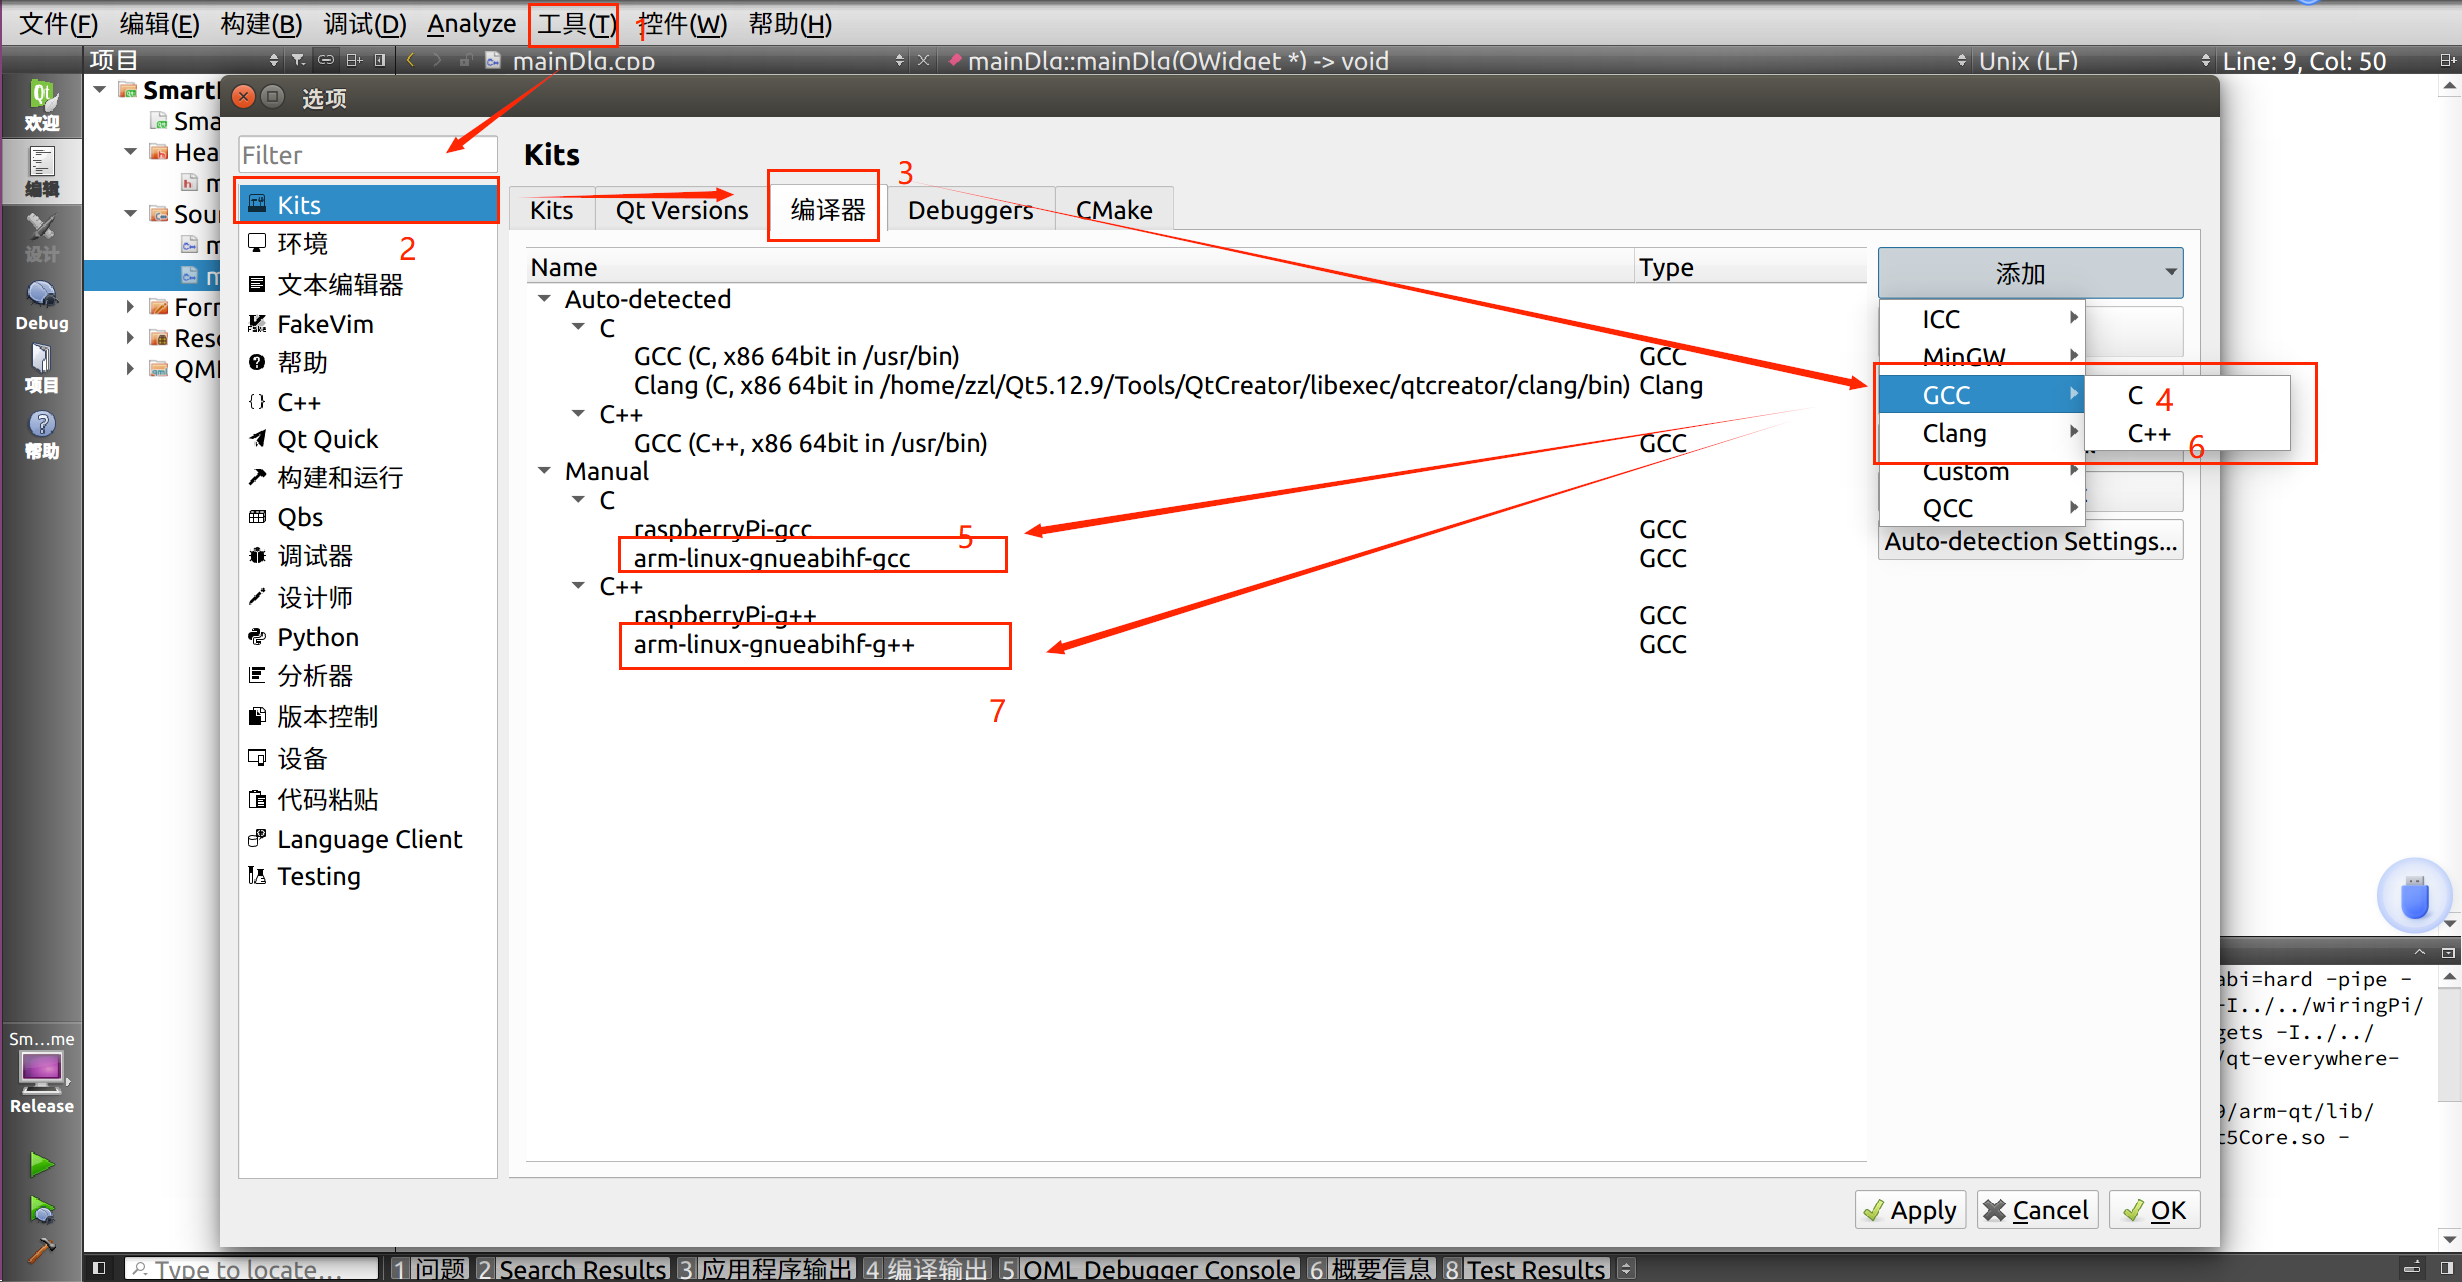Open the Projects mode icon
This screenshot has height=1282, width=2462.
[41, 367]
